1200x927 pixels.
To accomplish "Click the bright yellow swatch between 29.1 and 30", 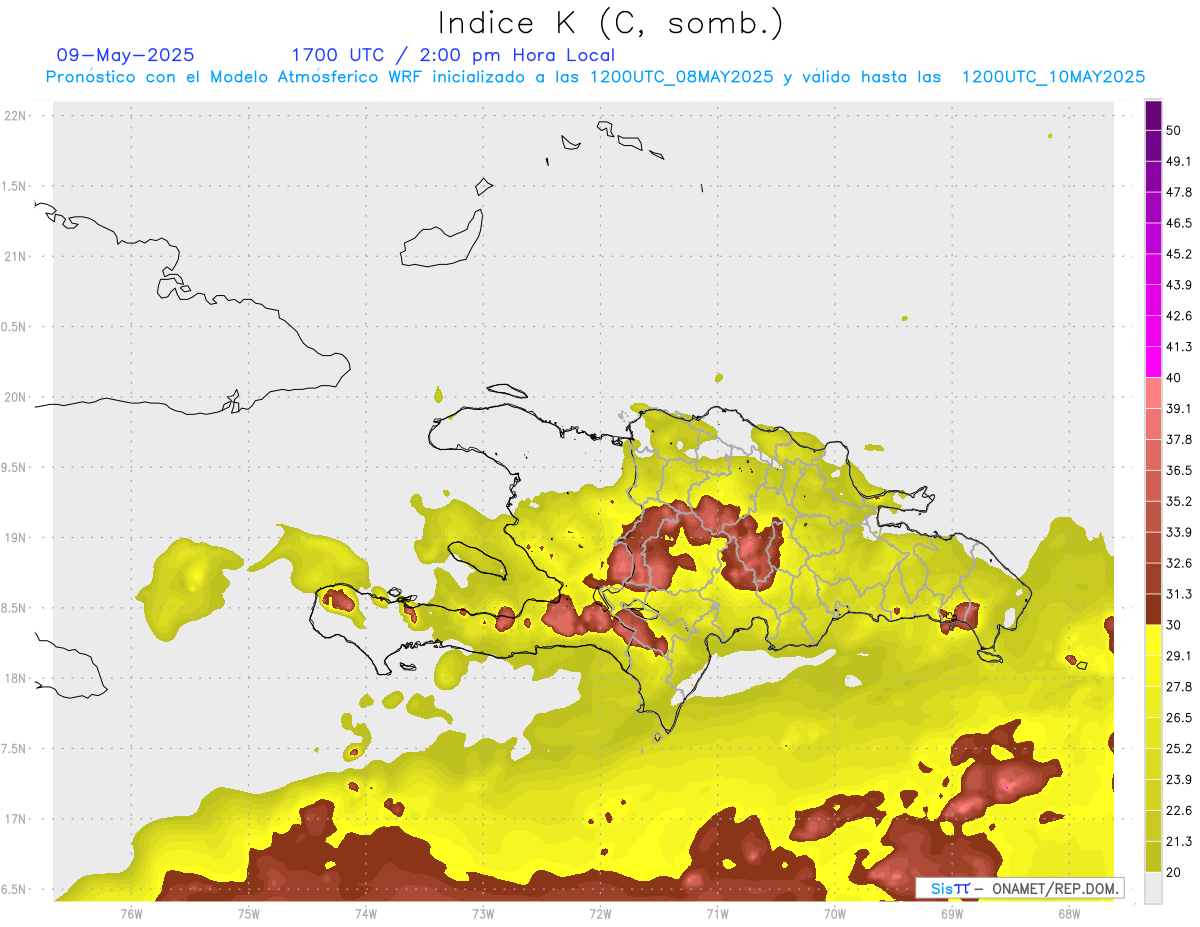I will coord(1153,641).
